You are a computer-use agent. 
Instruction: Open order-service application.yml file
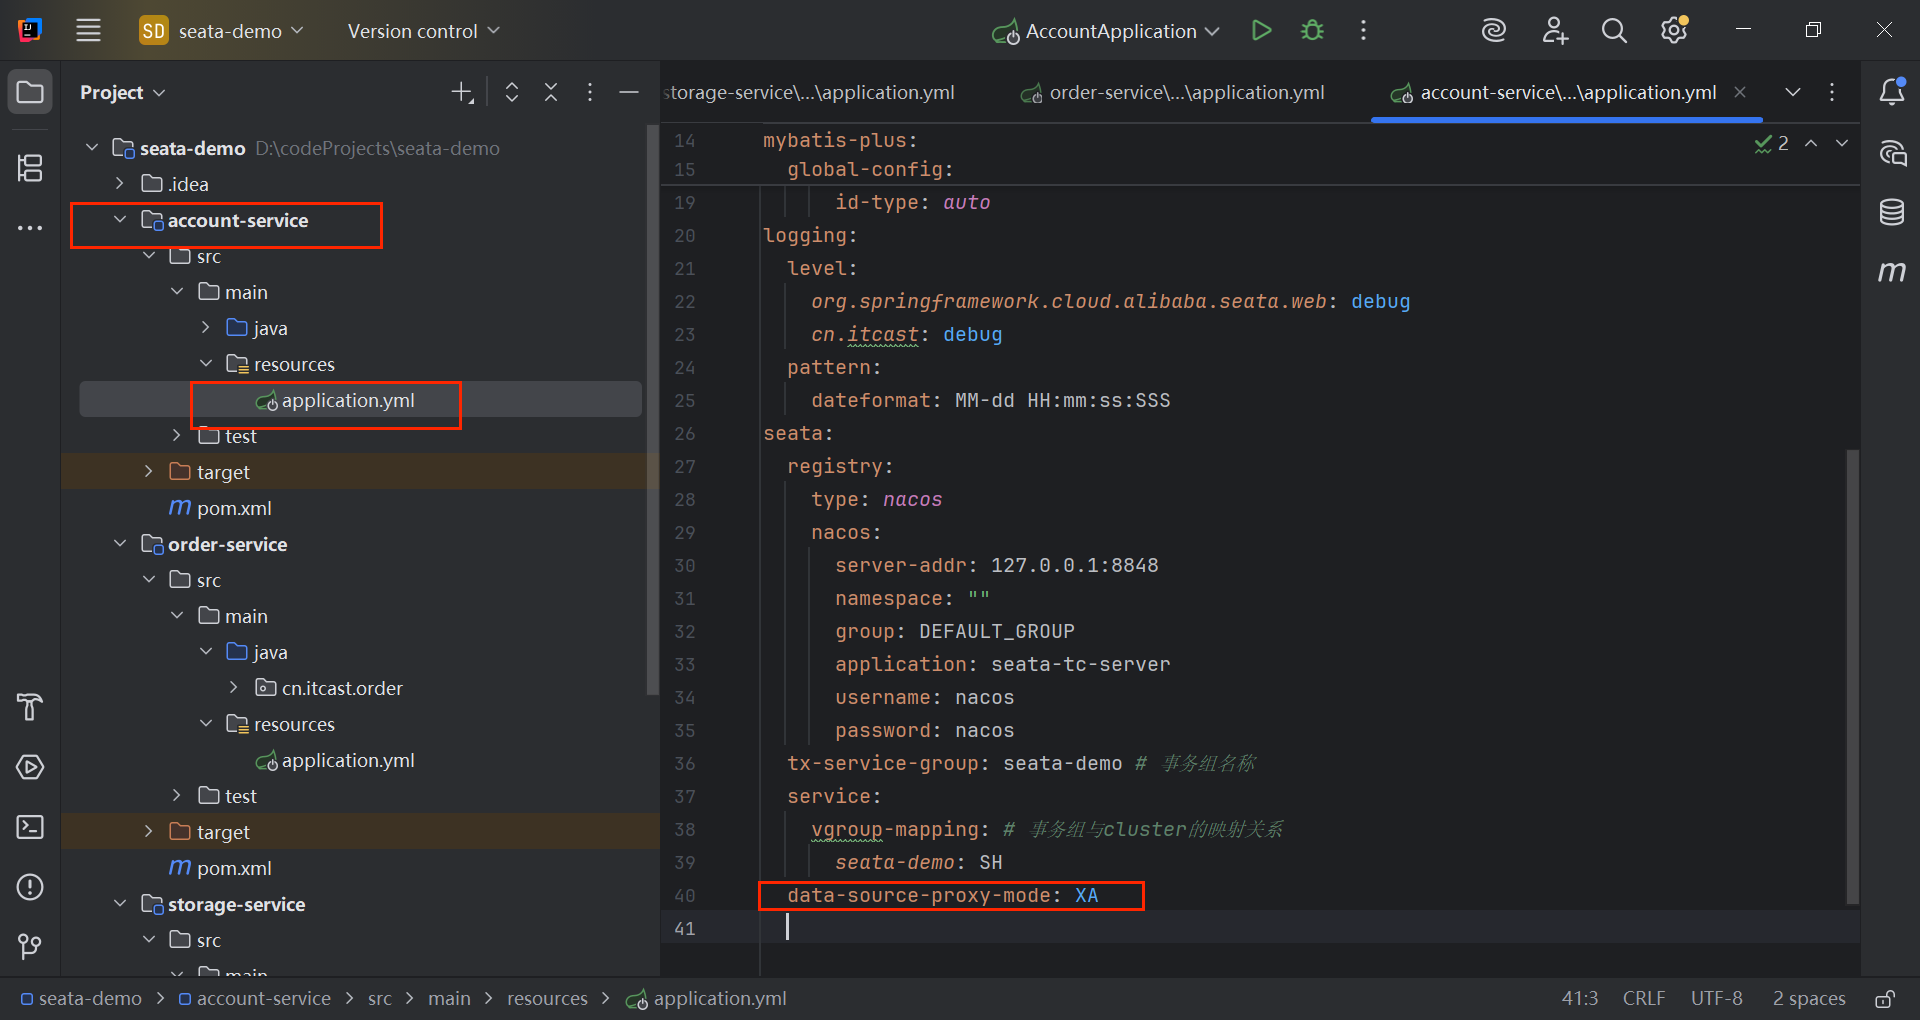tap(347, 760)
